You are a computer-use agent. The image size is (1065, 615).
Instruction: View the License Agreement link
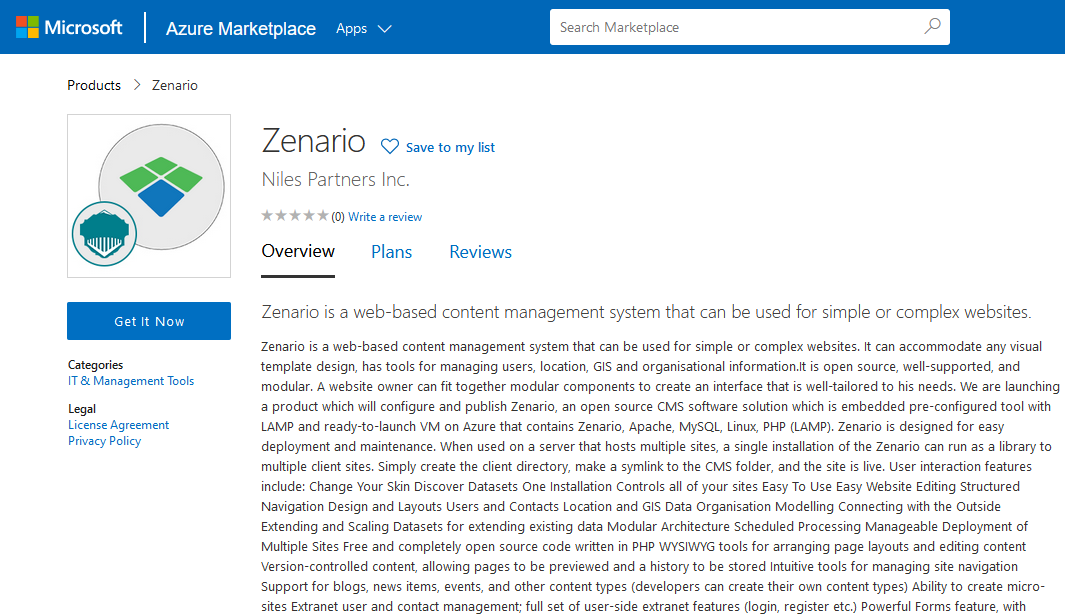(118, 425)
